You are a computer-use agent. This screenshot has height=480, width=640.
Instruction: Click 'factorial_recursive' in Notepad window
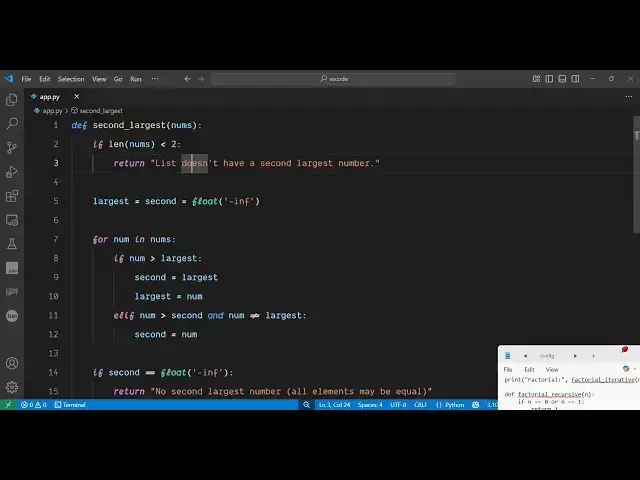coord(549,394)
